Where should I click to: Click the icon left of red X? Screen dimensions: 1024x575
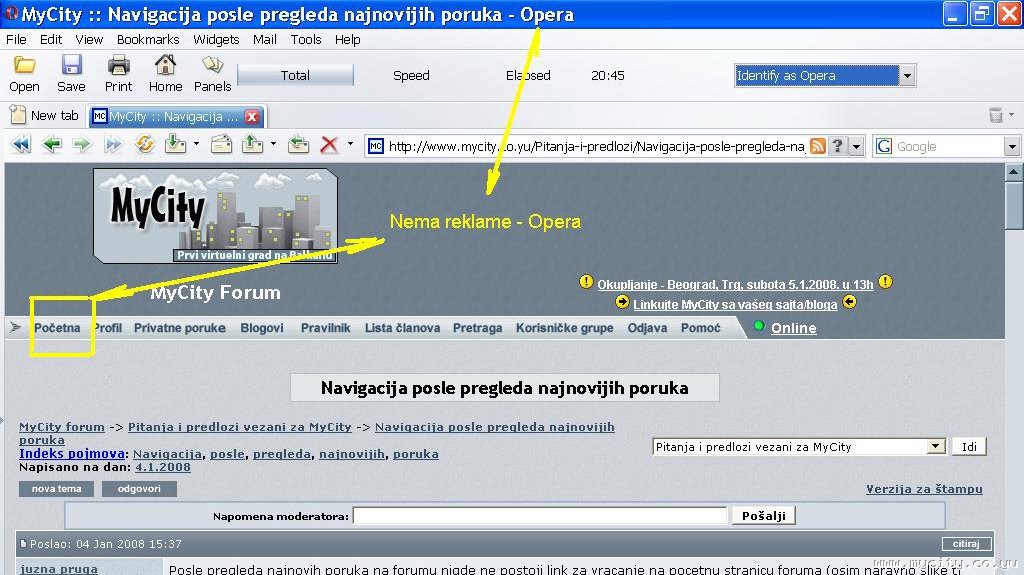coord(298,144)
